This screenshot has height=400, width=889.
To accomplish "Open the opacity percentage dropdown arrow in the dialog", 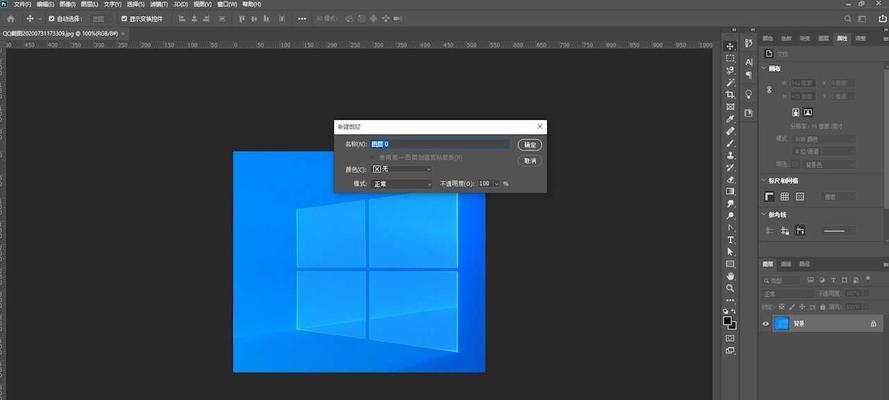I will click(497, 184).
